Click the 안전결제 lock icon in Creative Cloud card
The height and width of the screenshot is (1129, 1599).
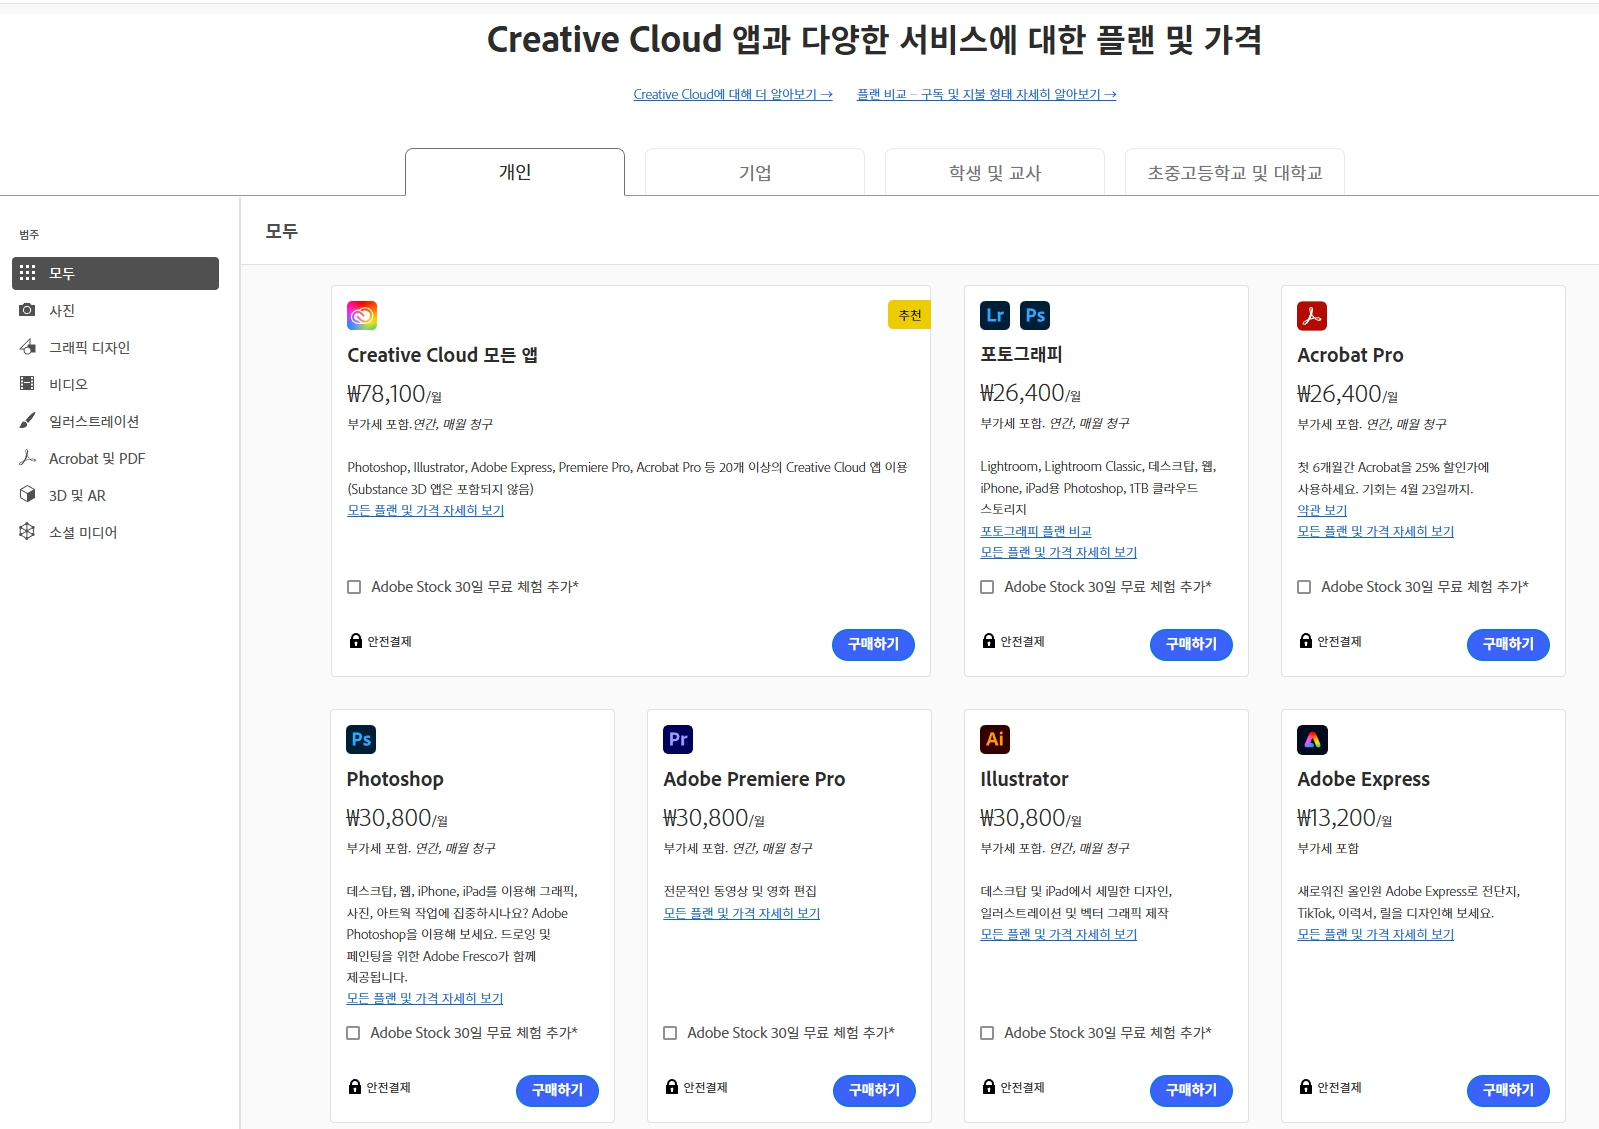point(355,641)
